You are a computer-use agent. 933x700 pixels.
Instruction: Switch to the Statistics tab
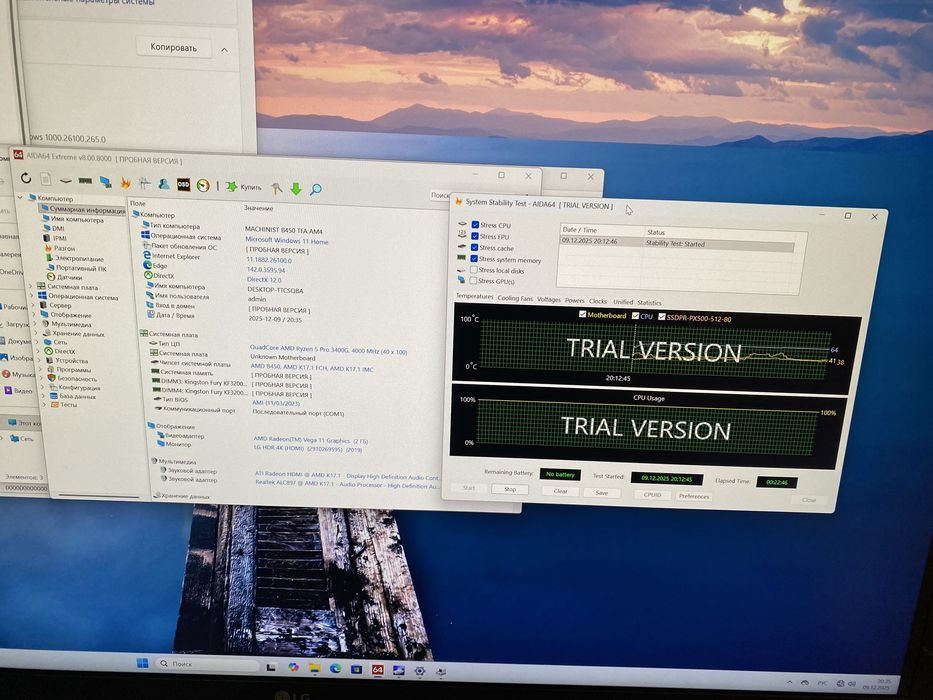pos(649,303)
